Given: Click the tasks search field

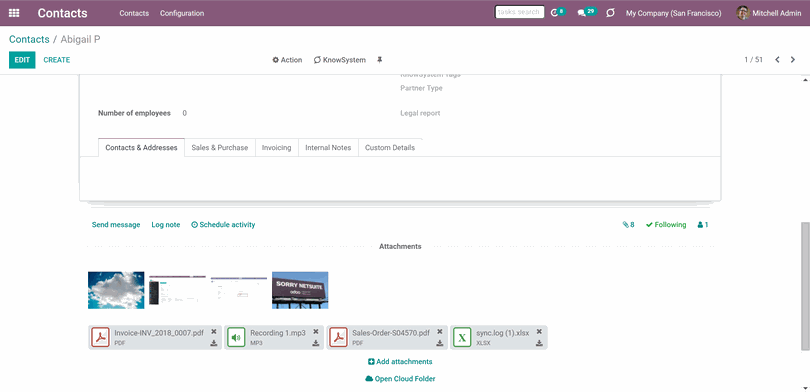Looking at the screenshot, I should (519, 12).
